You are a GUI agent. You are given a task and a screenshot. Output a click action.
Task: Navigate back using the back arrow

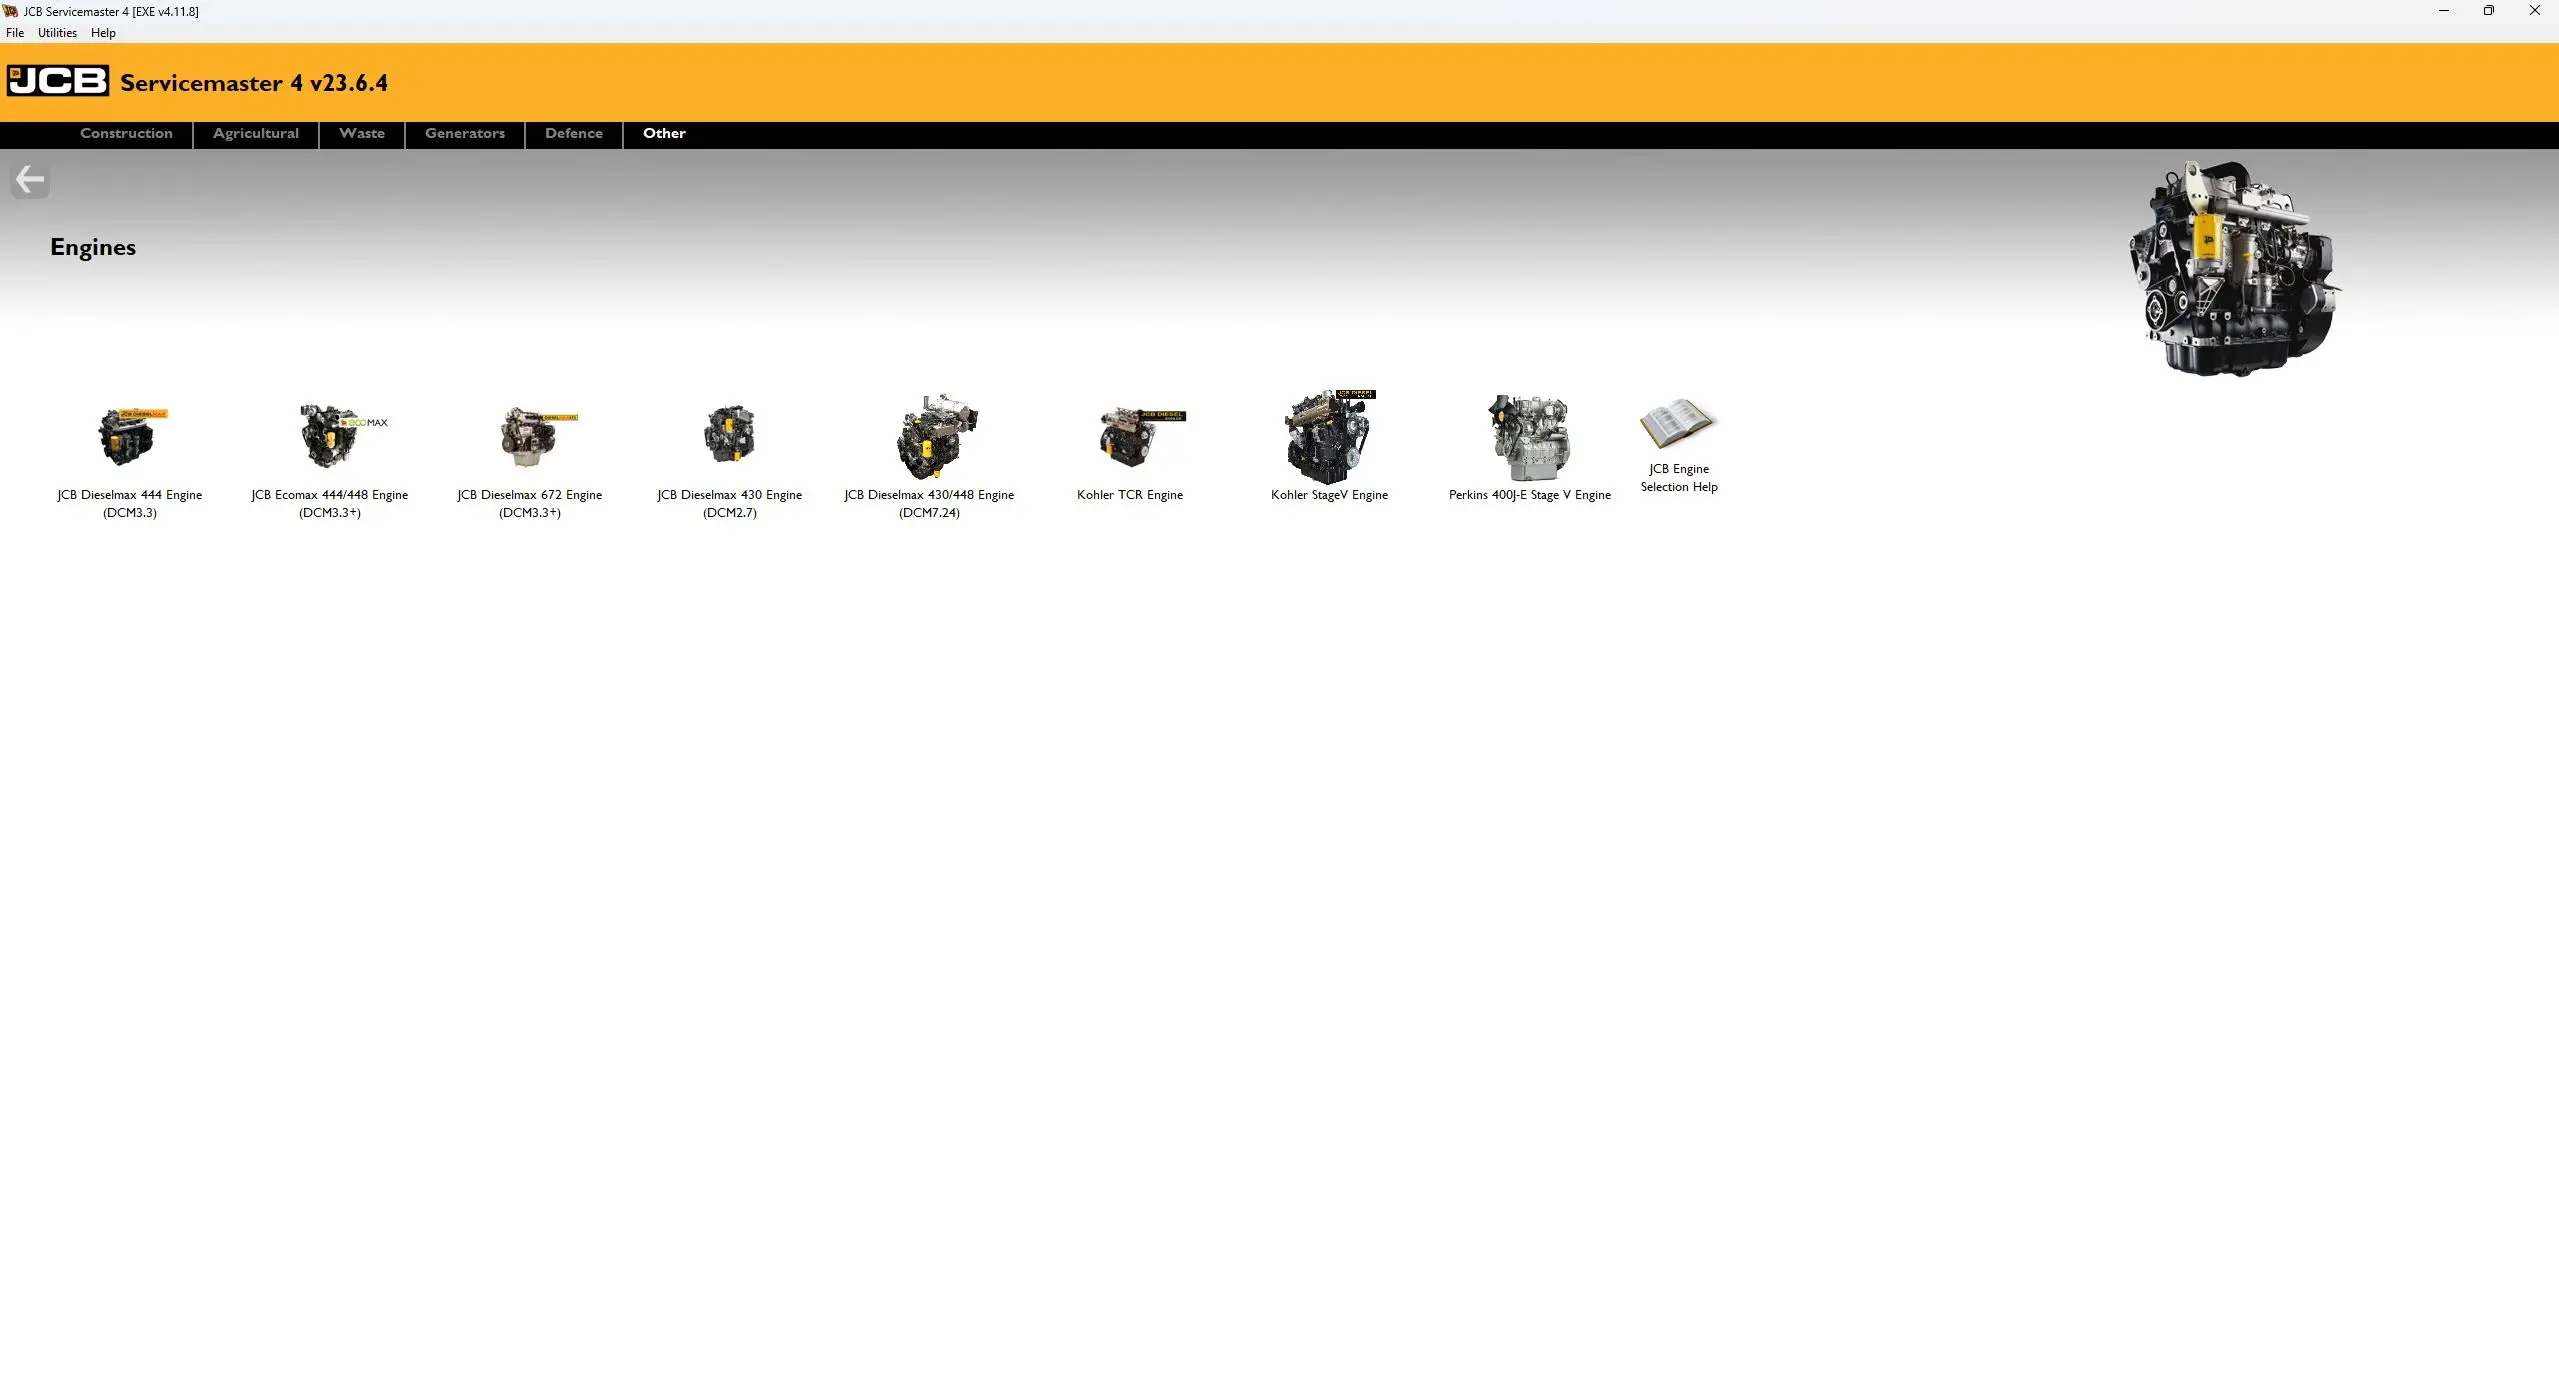coord(29,178)
